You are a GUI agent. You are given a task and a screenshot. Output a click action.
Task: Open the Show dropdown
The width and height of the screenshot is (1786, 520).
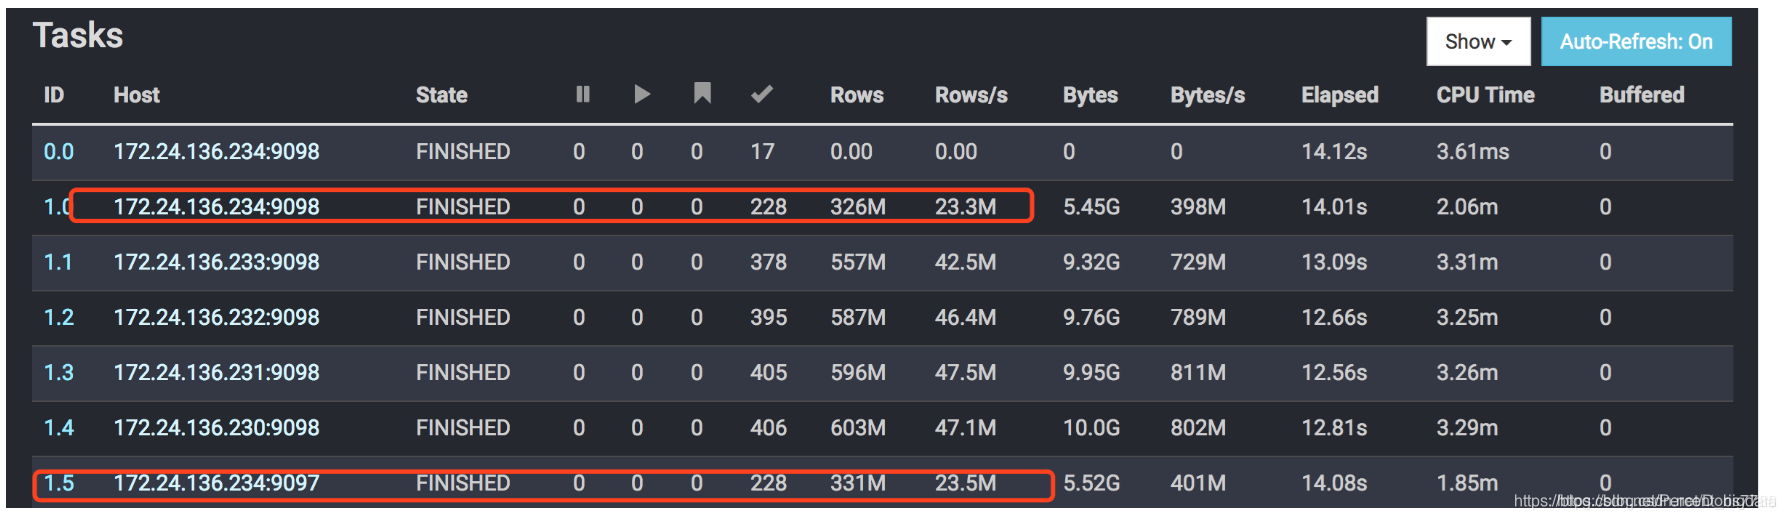click(x=1478, y=41)
